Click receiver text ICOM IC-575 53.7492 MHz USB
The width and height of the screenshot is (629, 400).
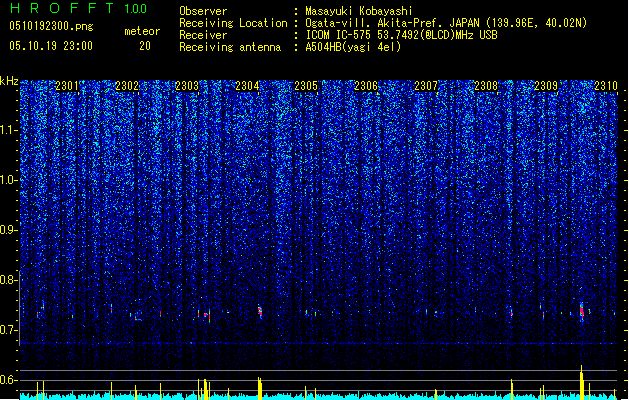coord(402,35)
